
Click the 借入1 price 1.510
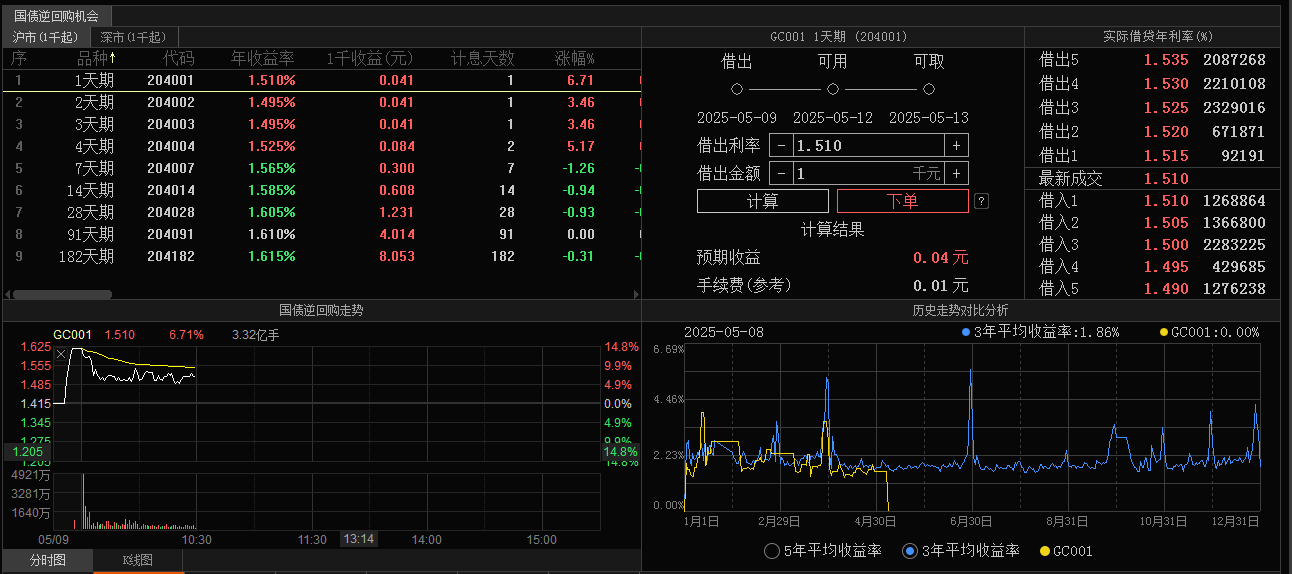tap(1166, 201)
